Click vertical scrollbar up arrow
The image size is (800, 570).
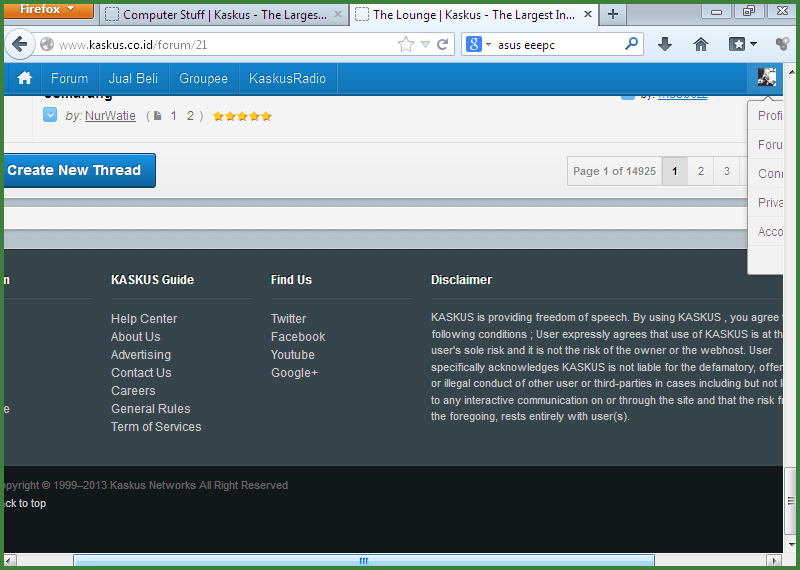coord(791,70)
